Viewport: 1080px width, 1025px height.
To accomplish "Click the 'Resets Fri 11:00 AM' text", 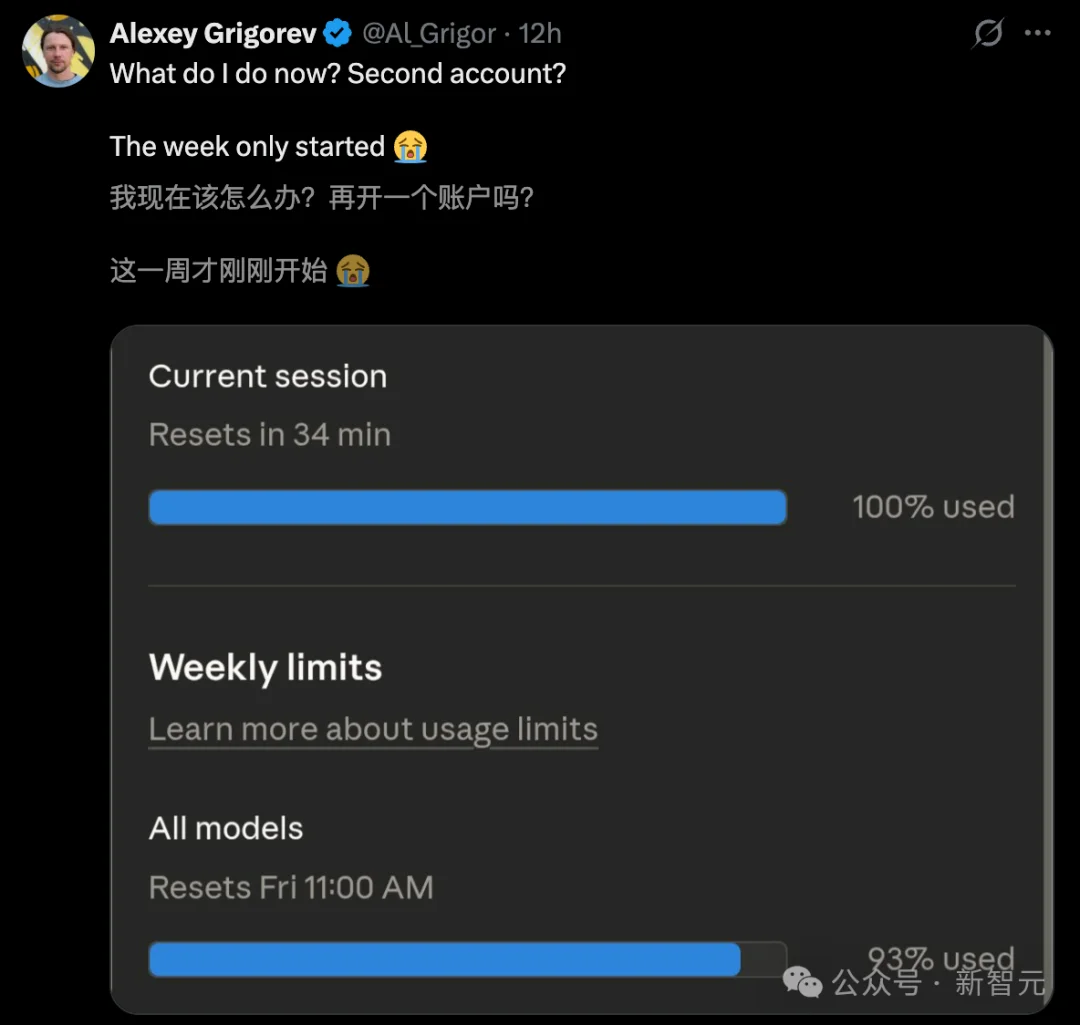I will (x=291, y=887).
